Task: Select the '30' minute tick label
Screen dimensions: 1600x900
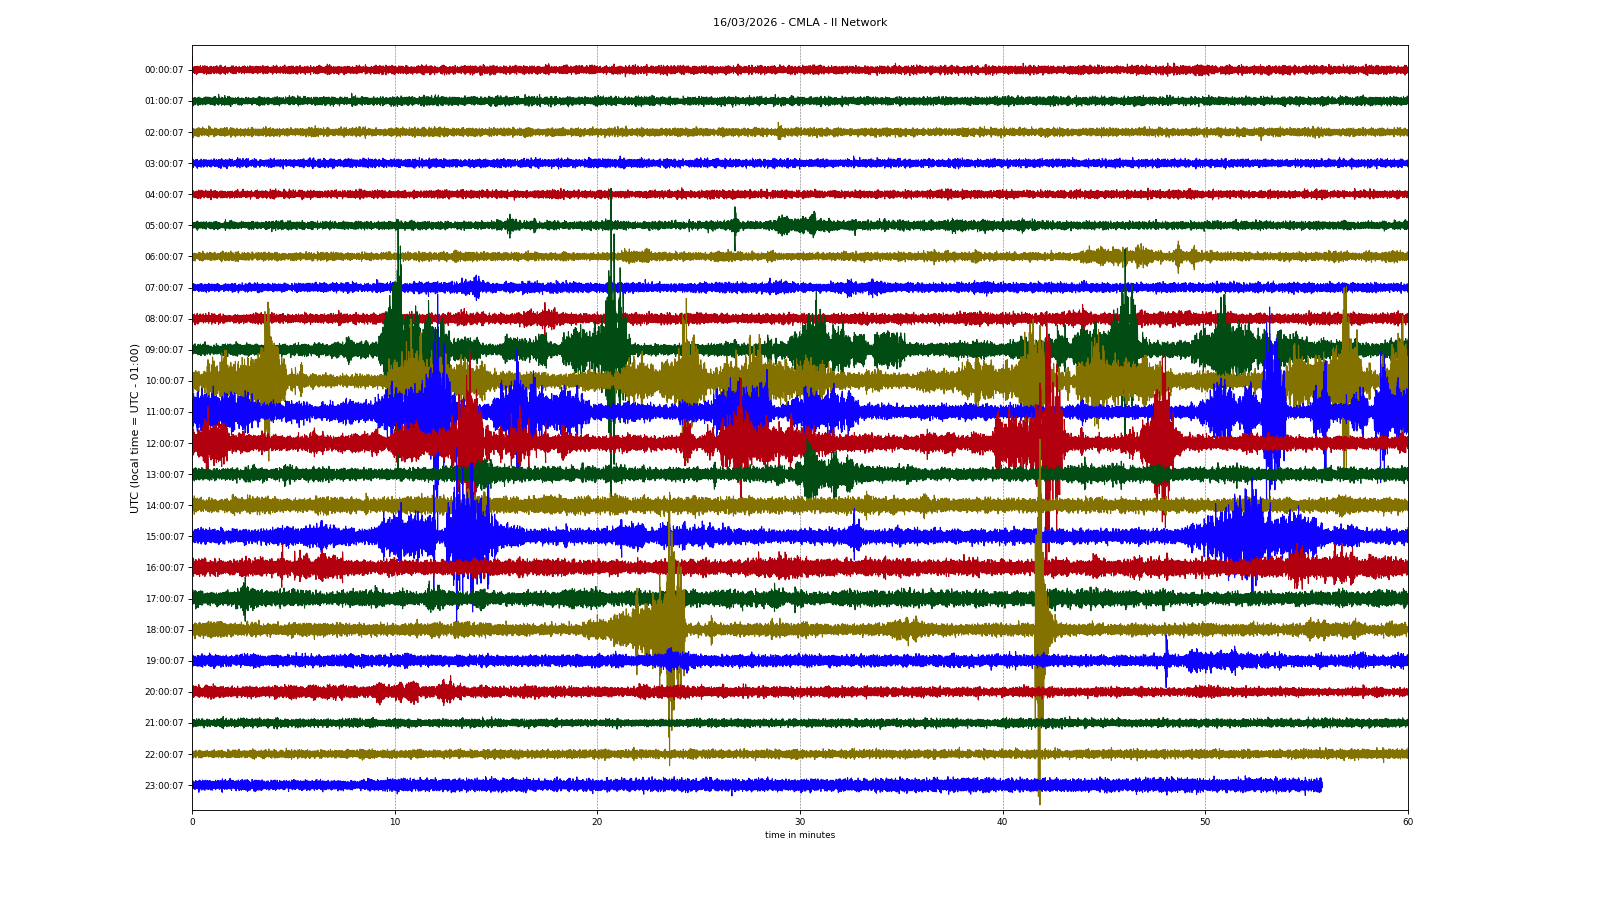Action: (x=800, y=822)
